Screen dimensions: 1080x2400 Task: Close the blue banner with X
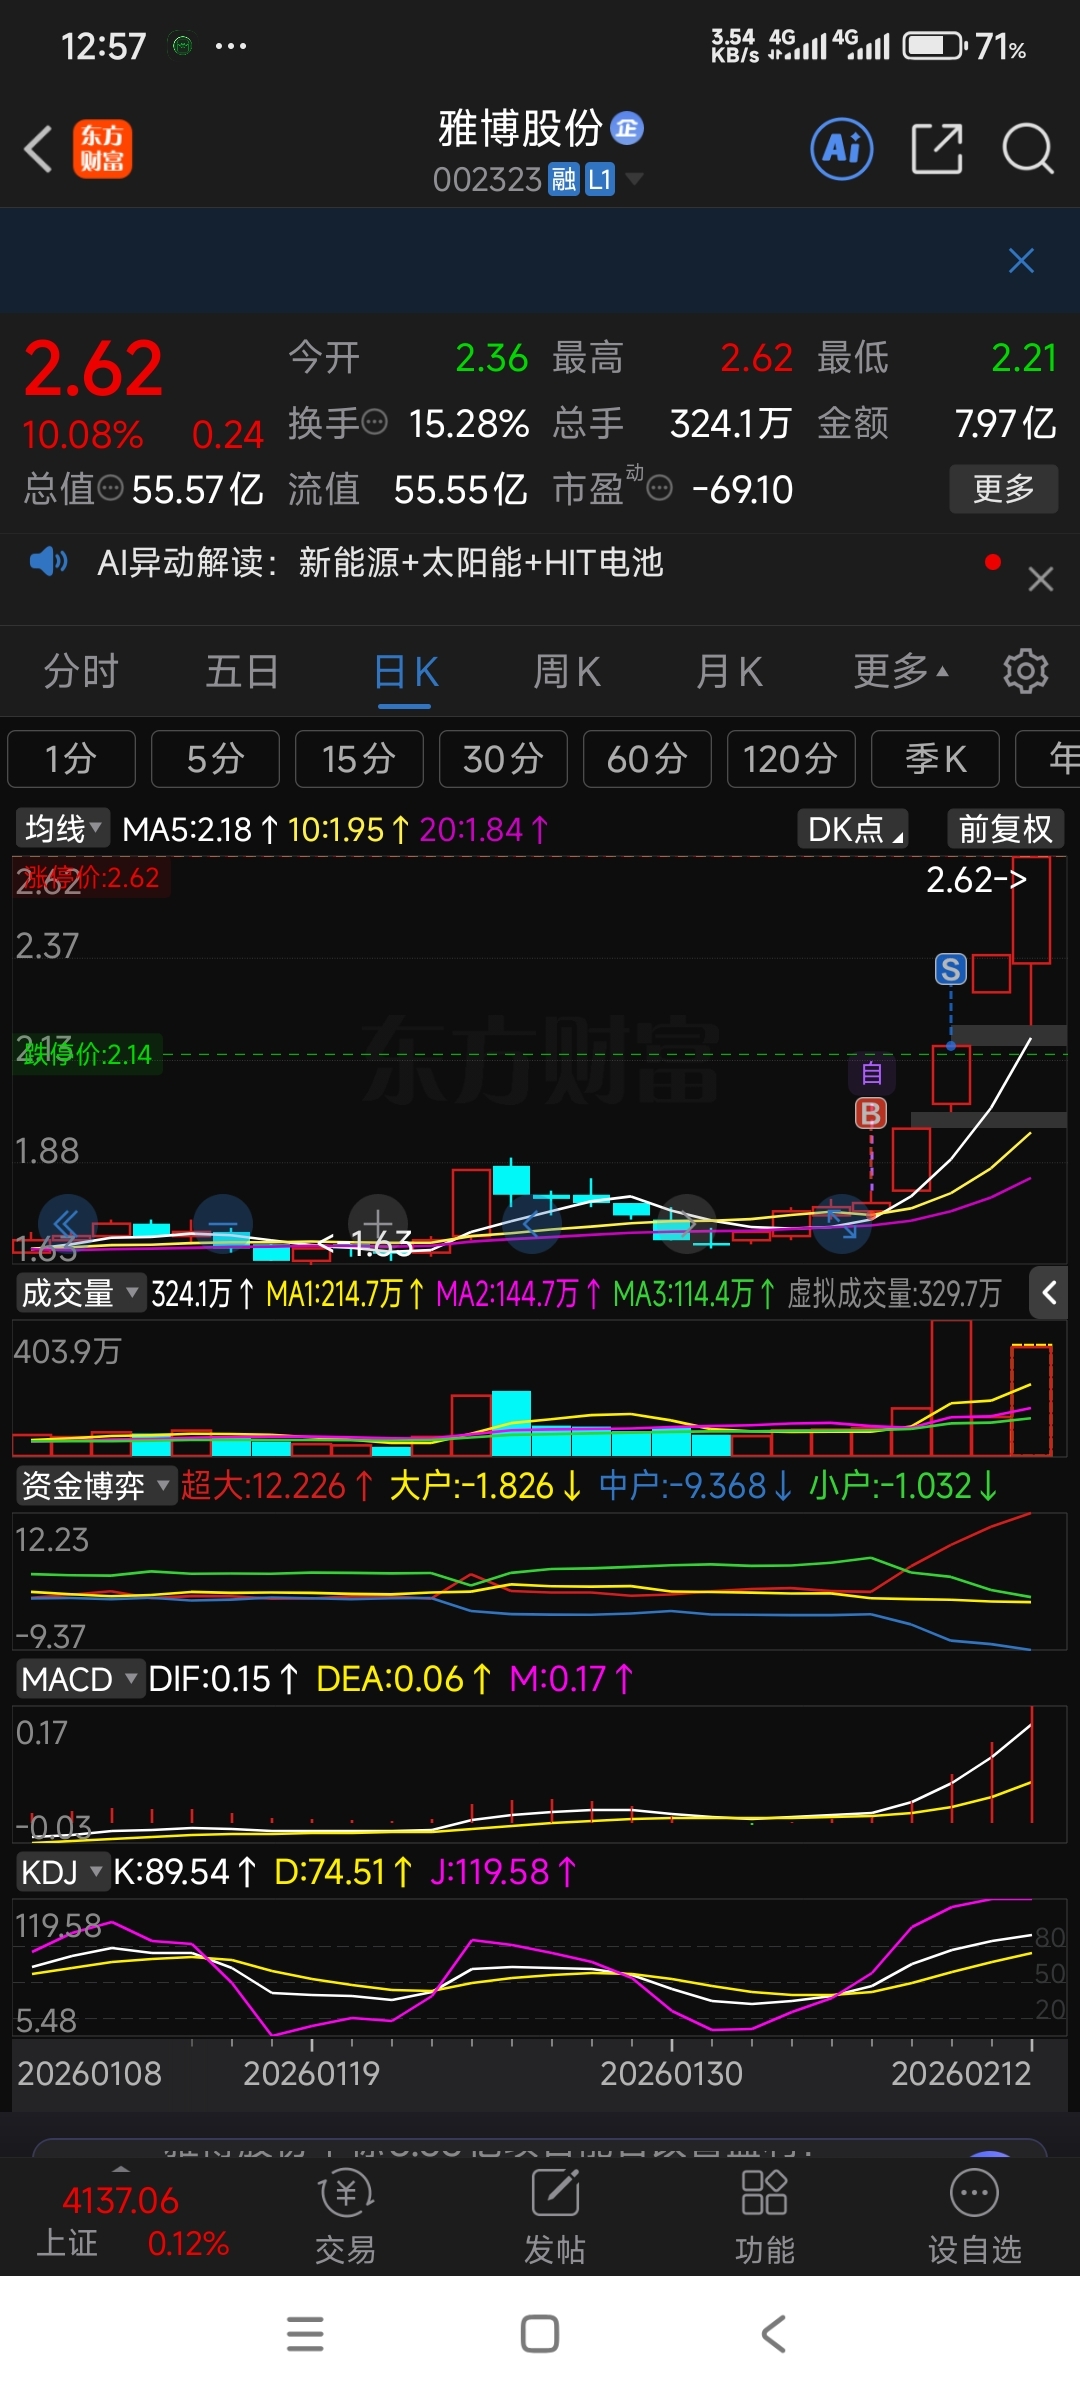(x=1021, y=261)
